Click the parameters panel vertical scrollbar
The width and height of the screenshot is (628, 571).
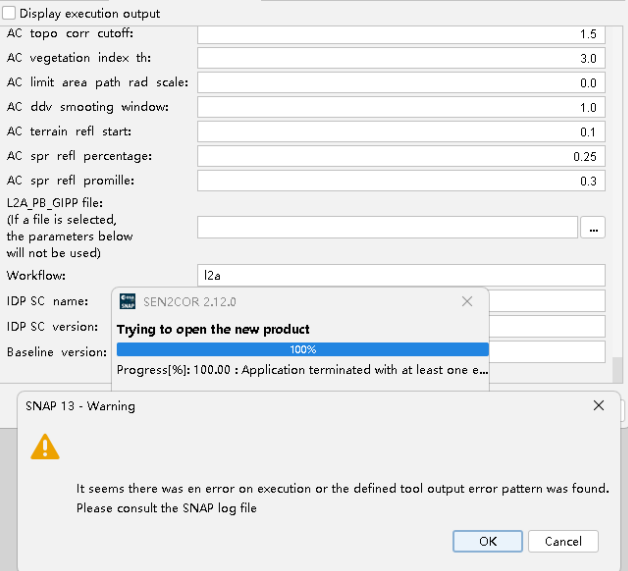[617, 369]
